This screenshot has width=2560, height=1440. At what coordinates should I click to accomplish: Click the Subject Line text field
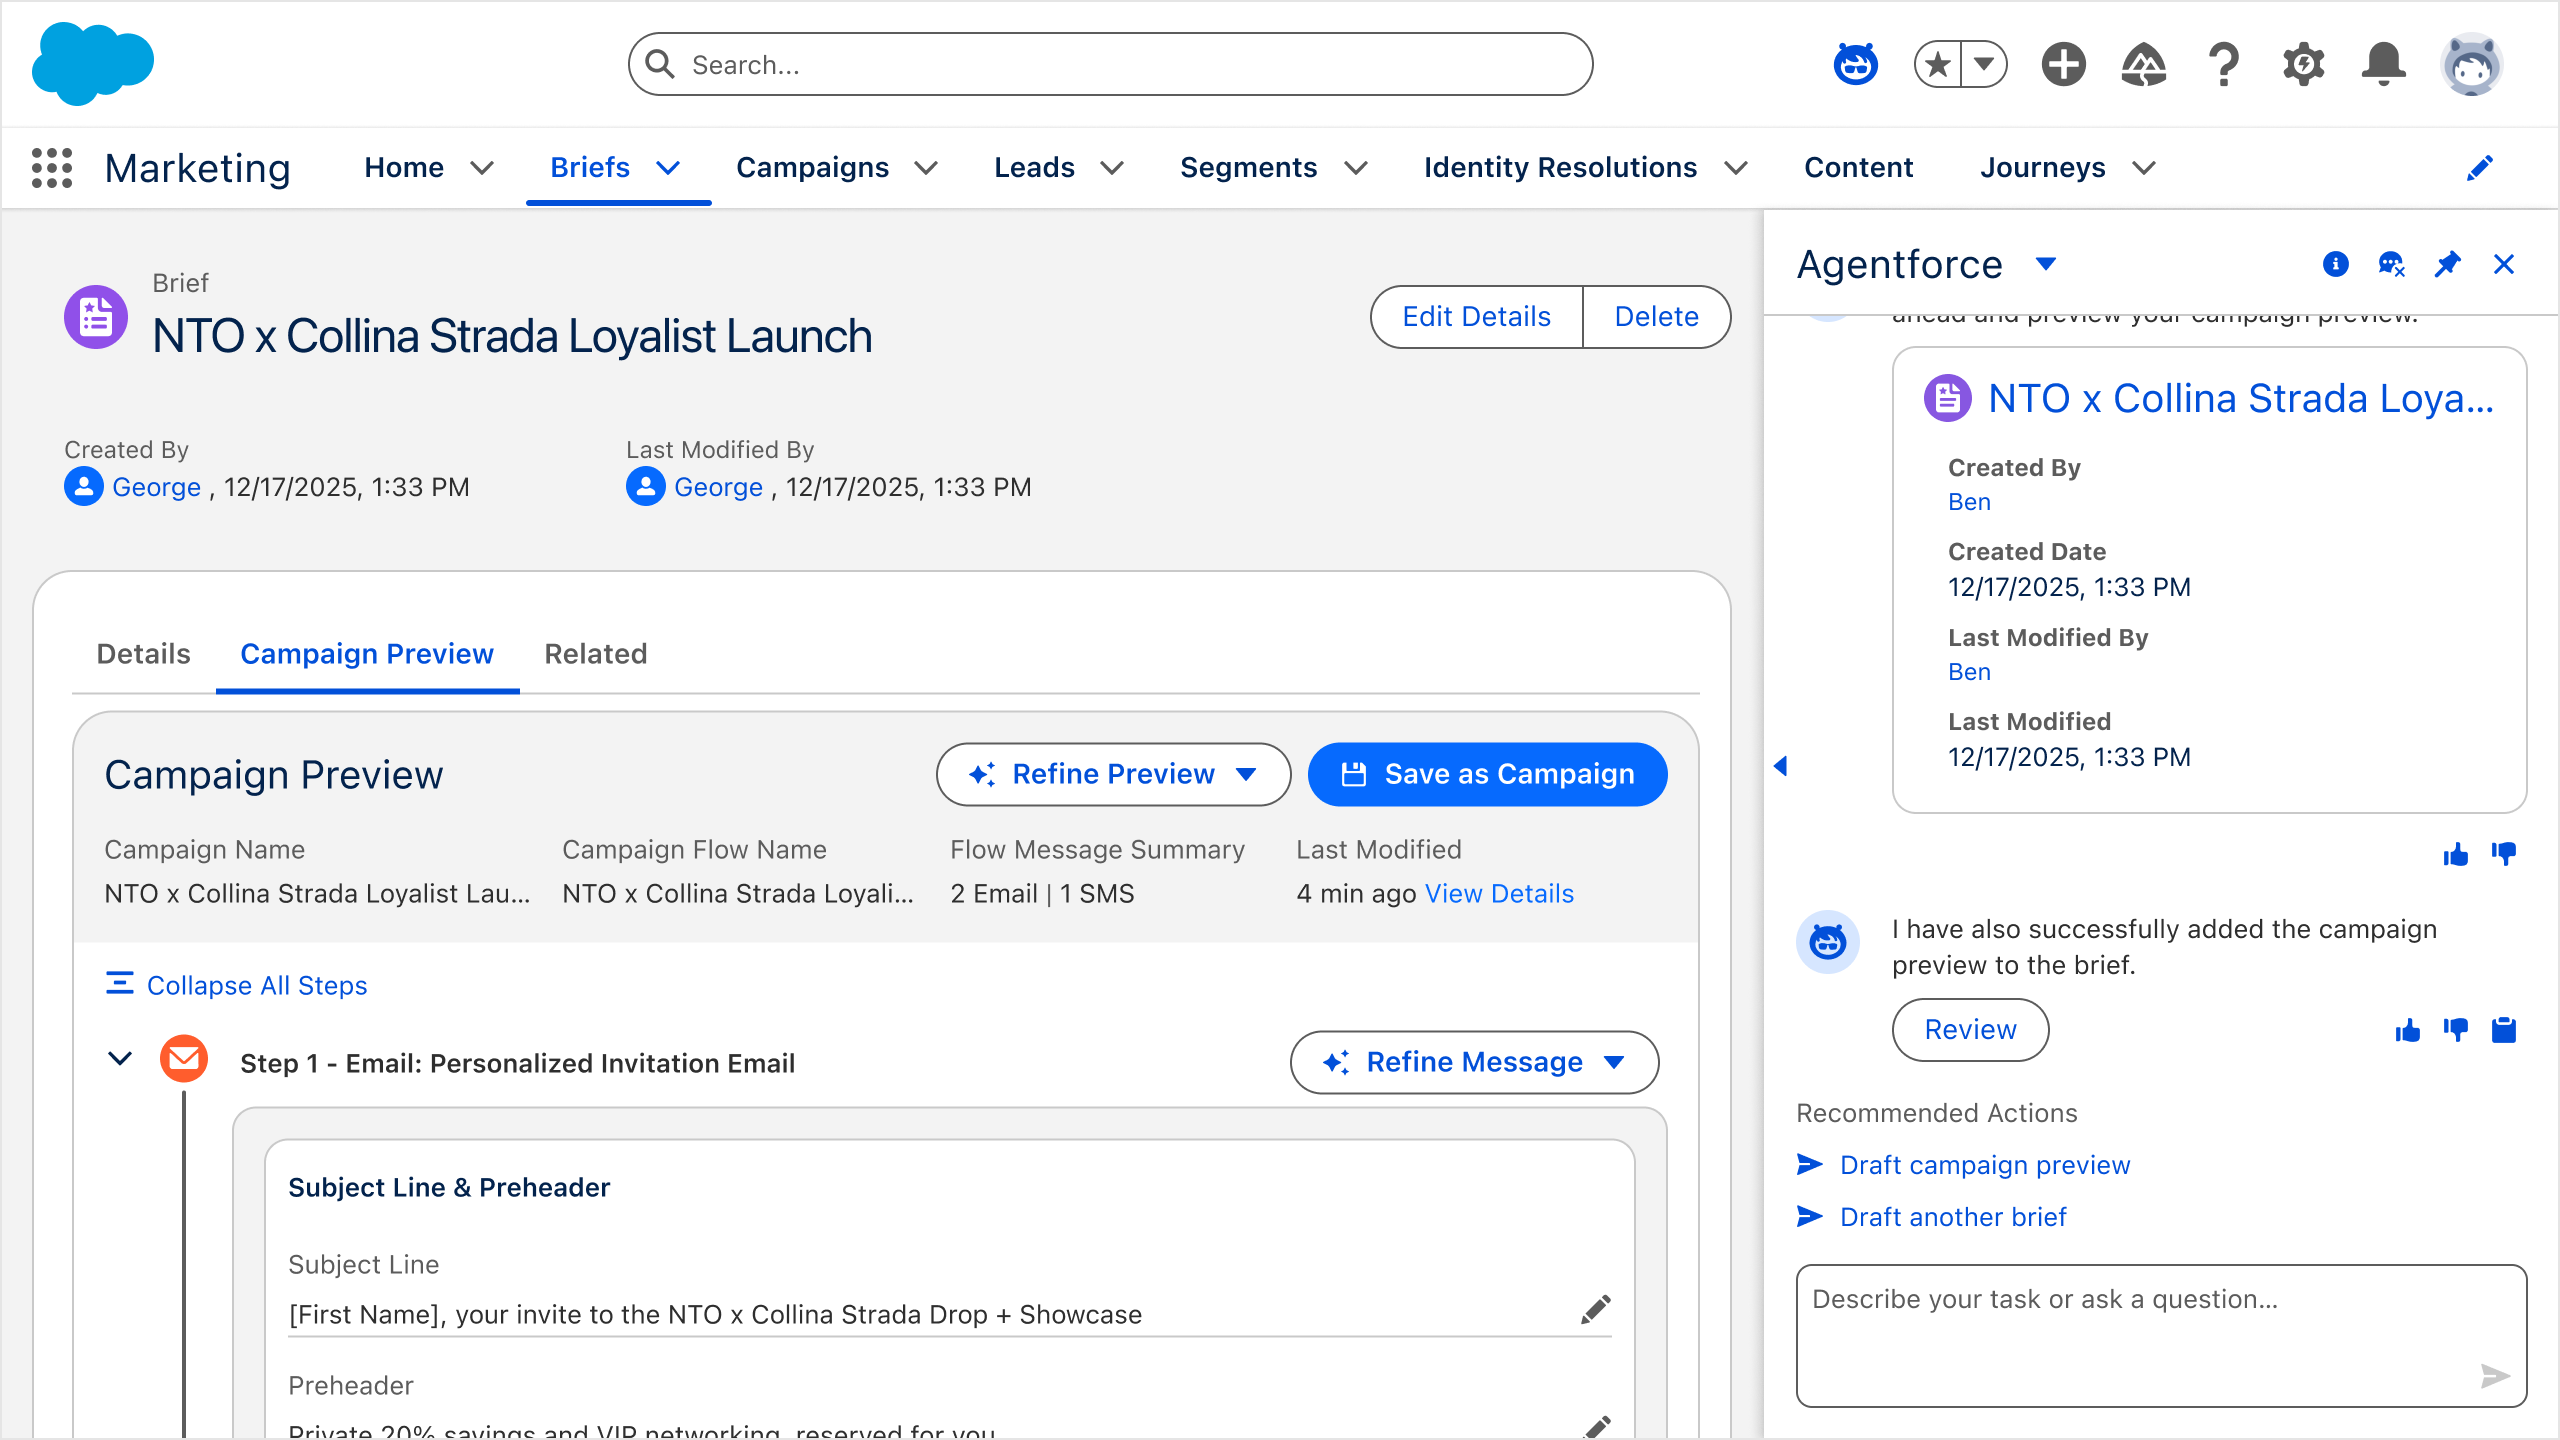coord(949,1314)
